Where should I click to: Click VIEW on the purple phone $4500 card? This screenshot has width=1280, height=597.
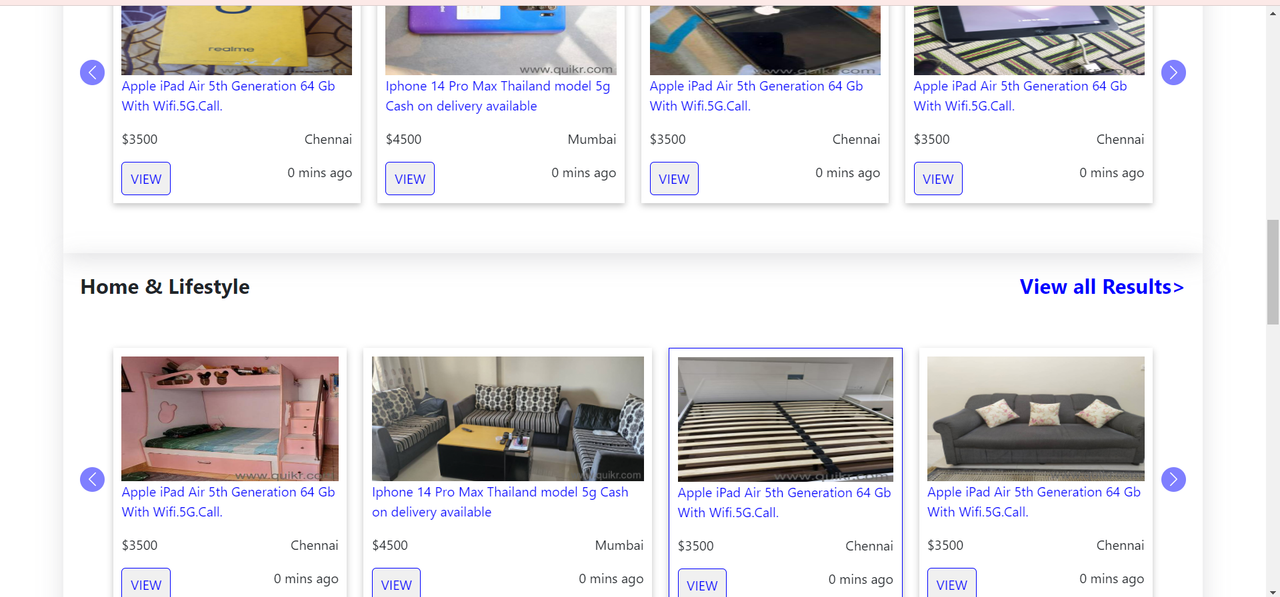pos(410,179)
